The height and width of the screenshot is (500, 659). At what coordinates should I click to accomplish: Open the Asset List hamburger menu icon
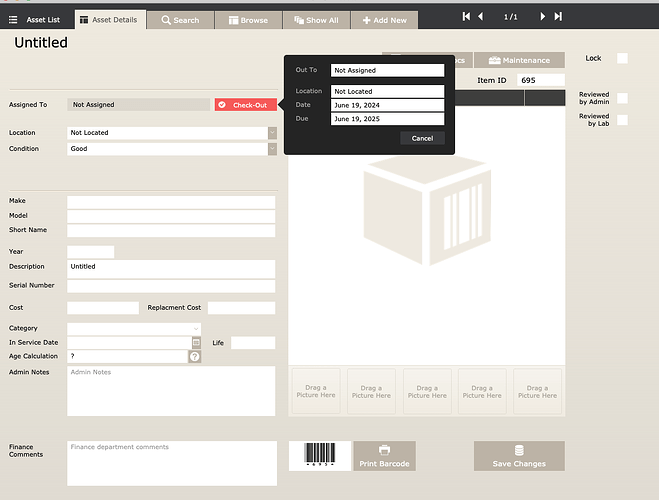point(12,20)
